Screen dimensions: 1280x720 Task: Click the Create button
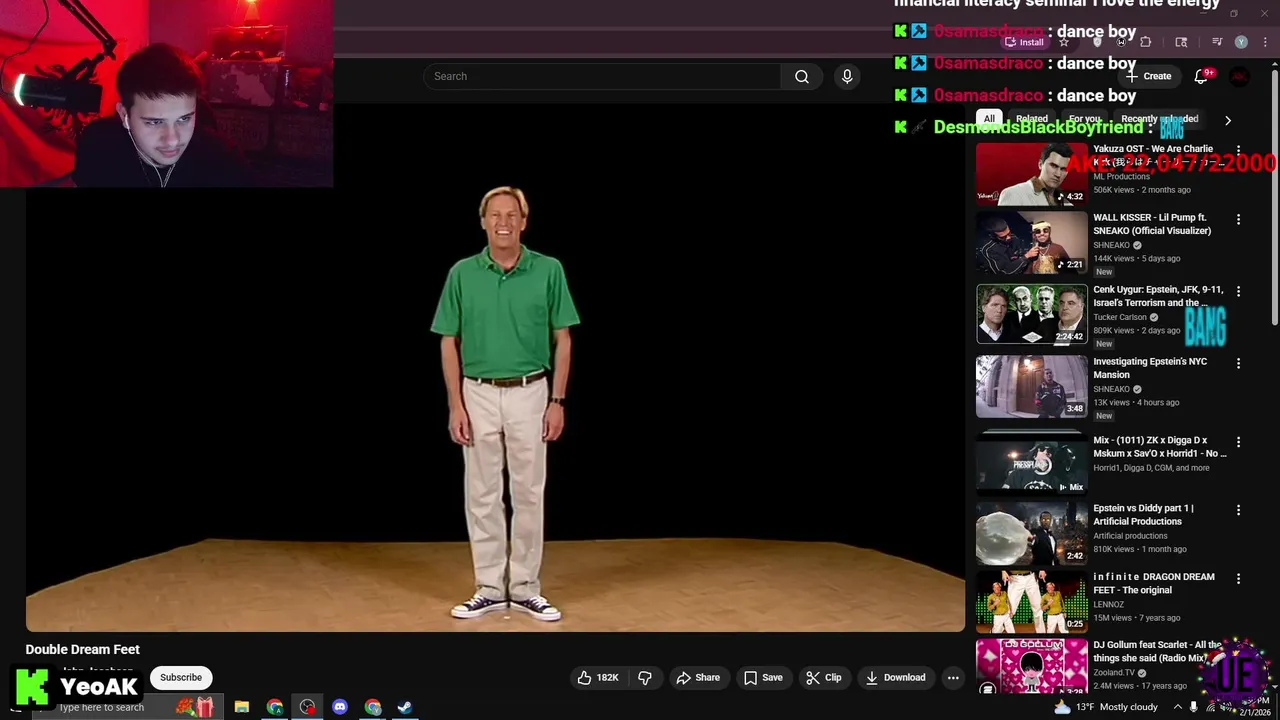click(1148, 76)
